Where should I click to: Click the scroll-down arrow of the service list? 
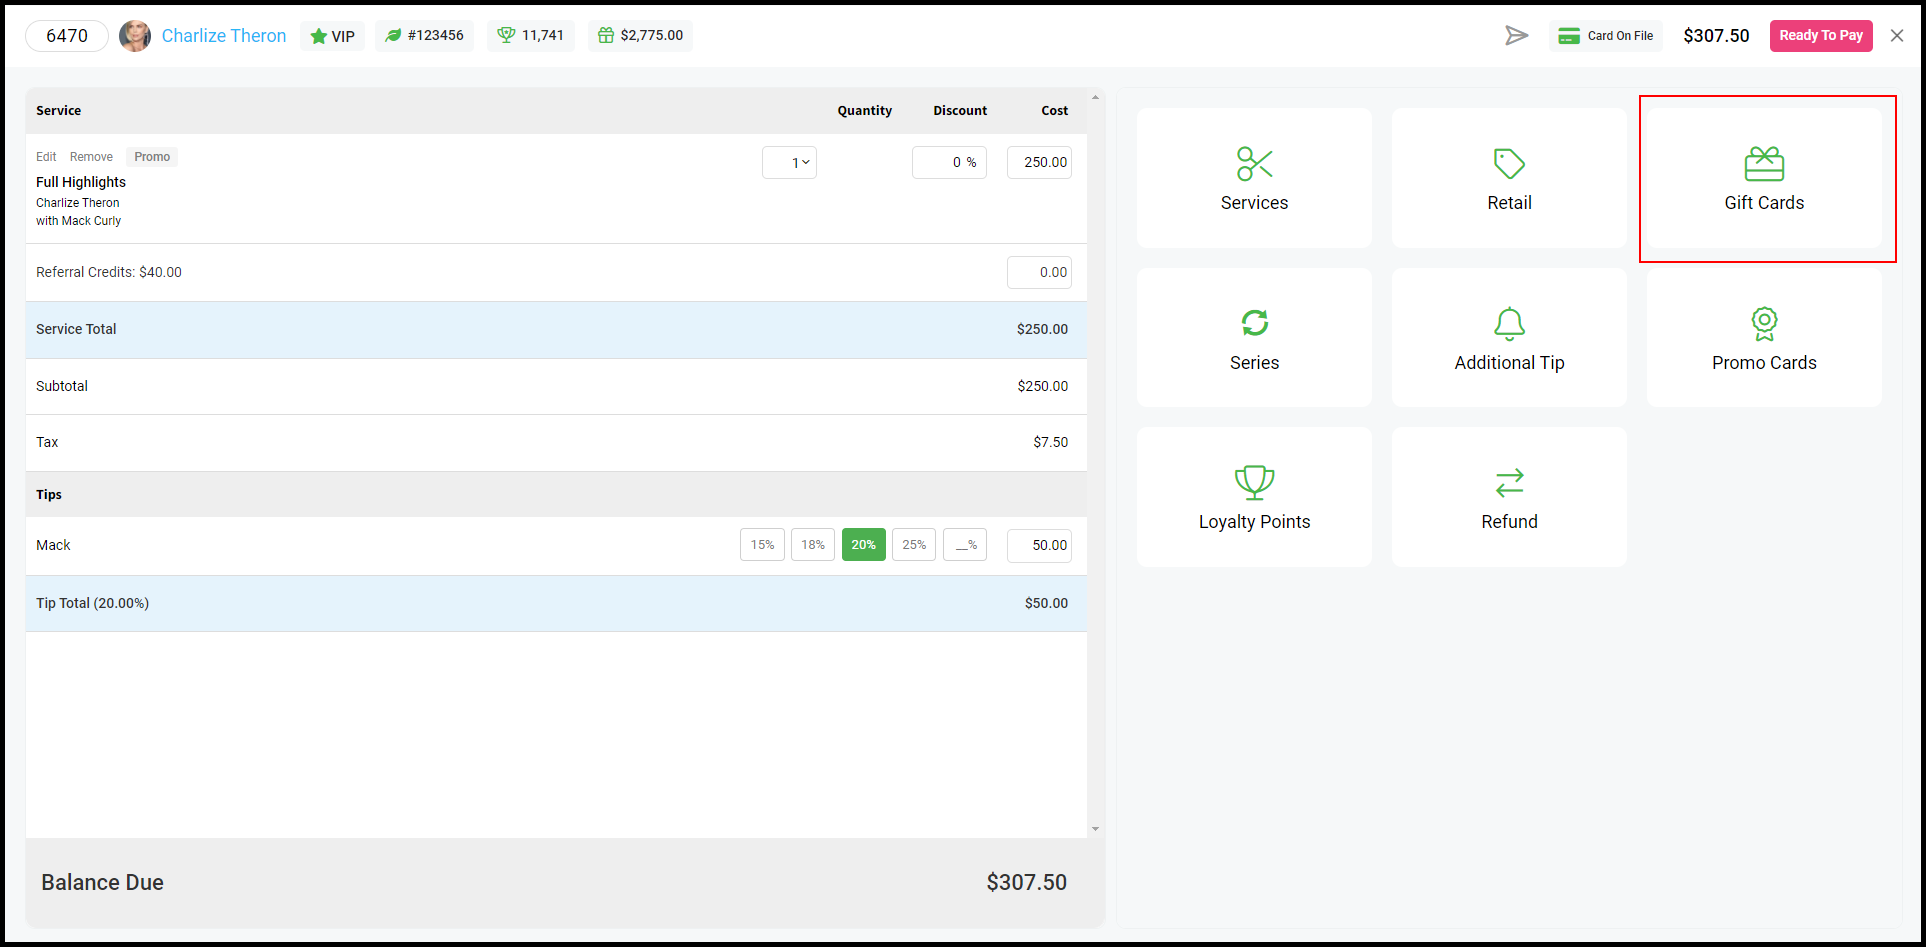tap(1095, 829)
